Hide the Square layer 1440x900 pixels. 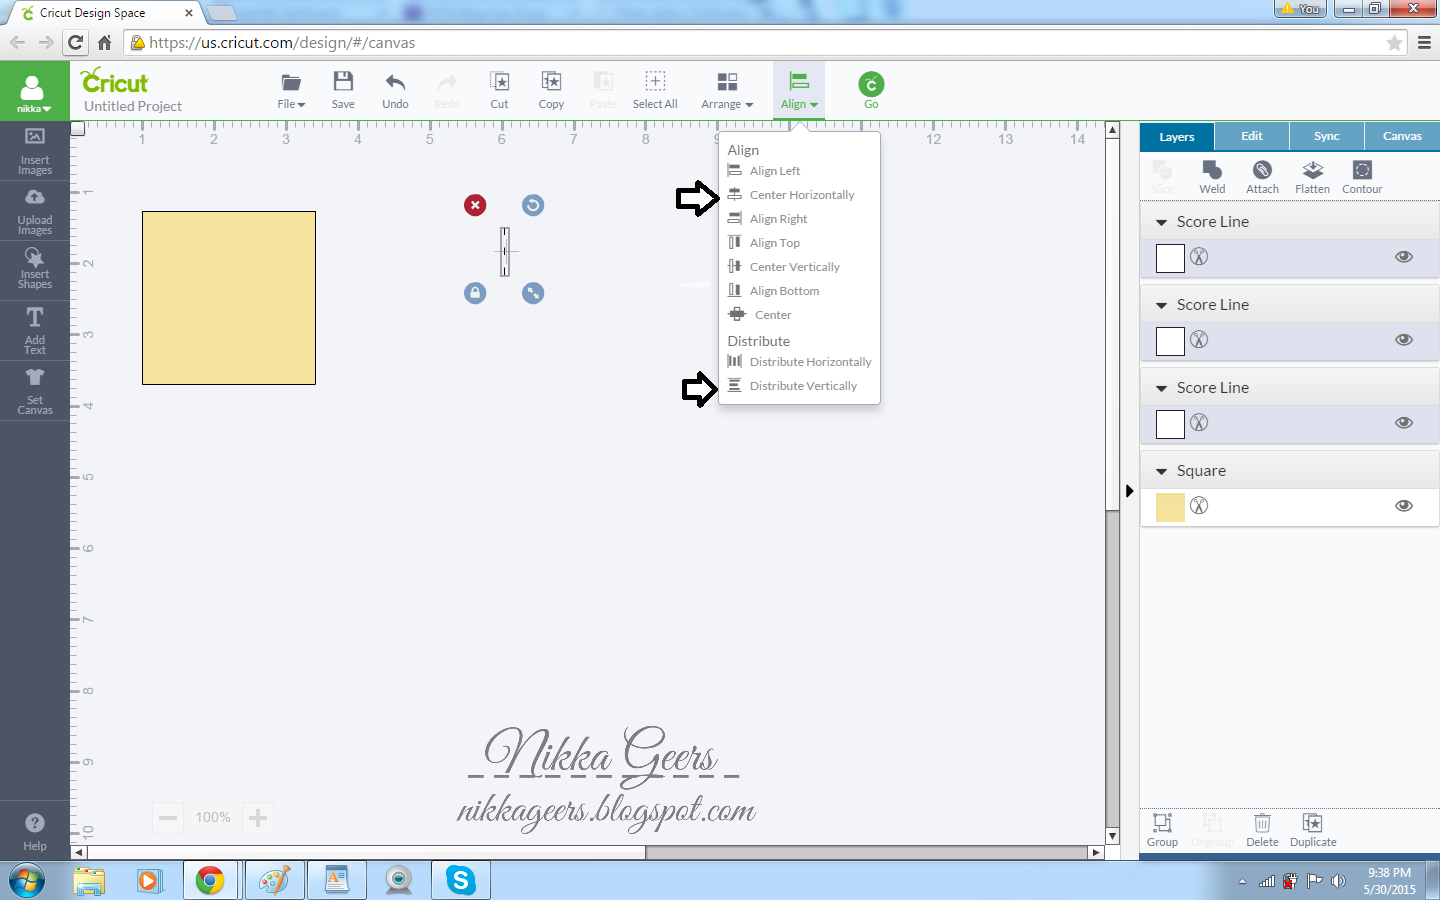1404,506
